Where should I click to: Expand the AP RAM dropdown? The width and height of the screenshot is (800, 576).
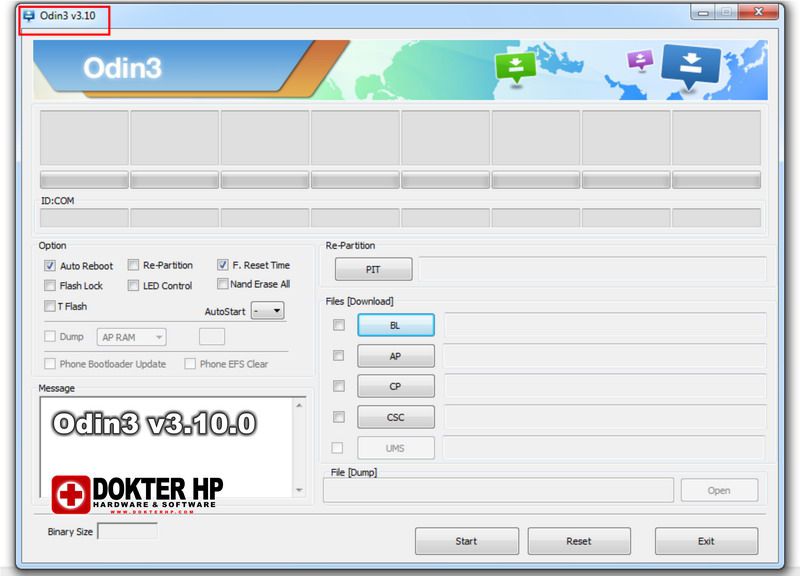tap(131, 337)
